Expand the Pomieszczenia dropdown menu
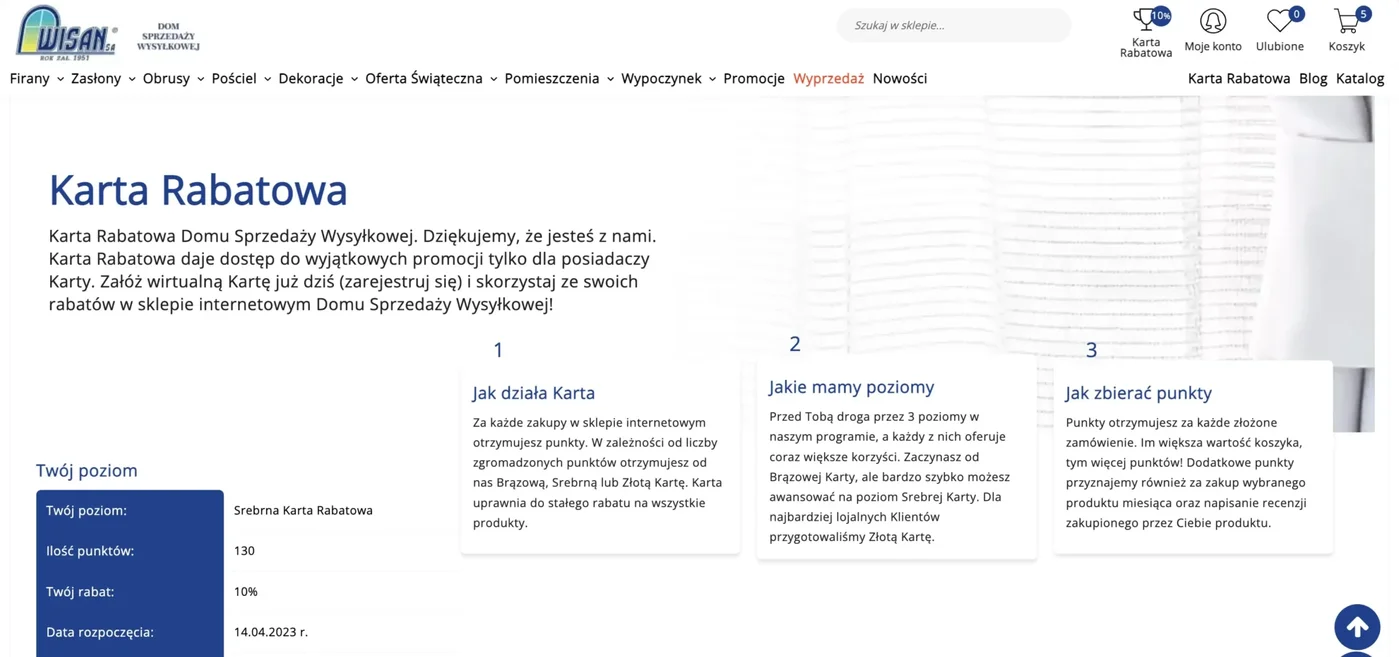 559,78
